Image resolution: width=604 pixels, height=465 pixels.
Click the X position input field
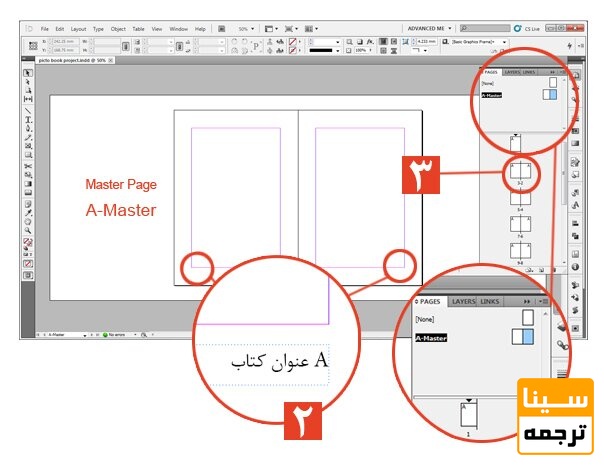coord(63,41)
